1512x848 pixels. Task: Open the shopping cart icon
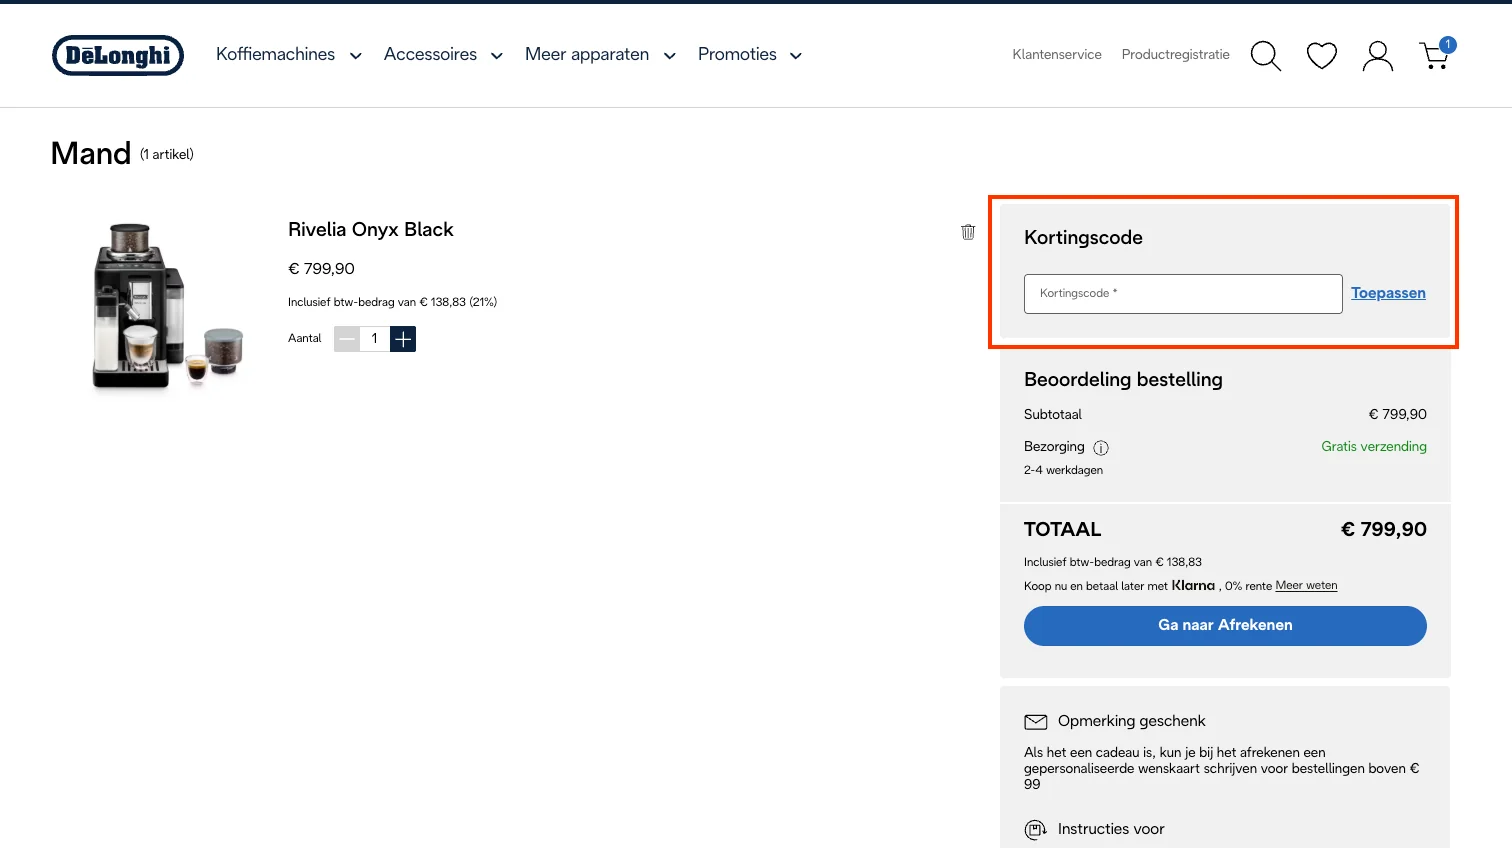point(1436,54)
